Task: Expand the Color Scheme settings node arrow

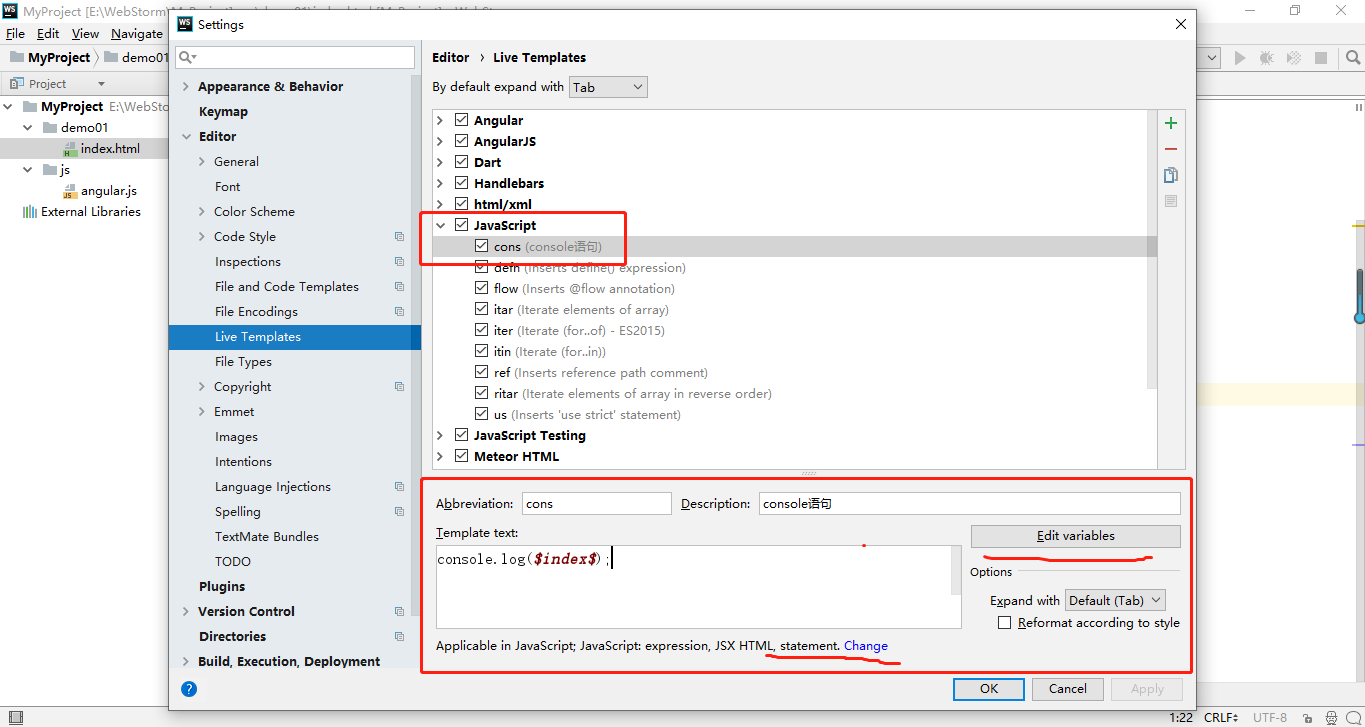Action: tap(202, 212)
